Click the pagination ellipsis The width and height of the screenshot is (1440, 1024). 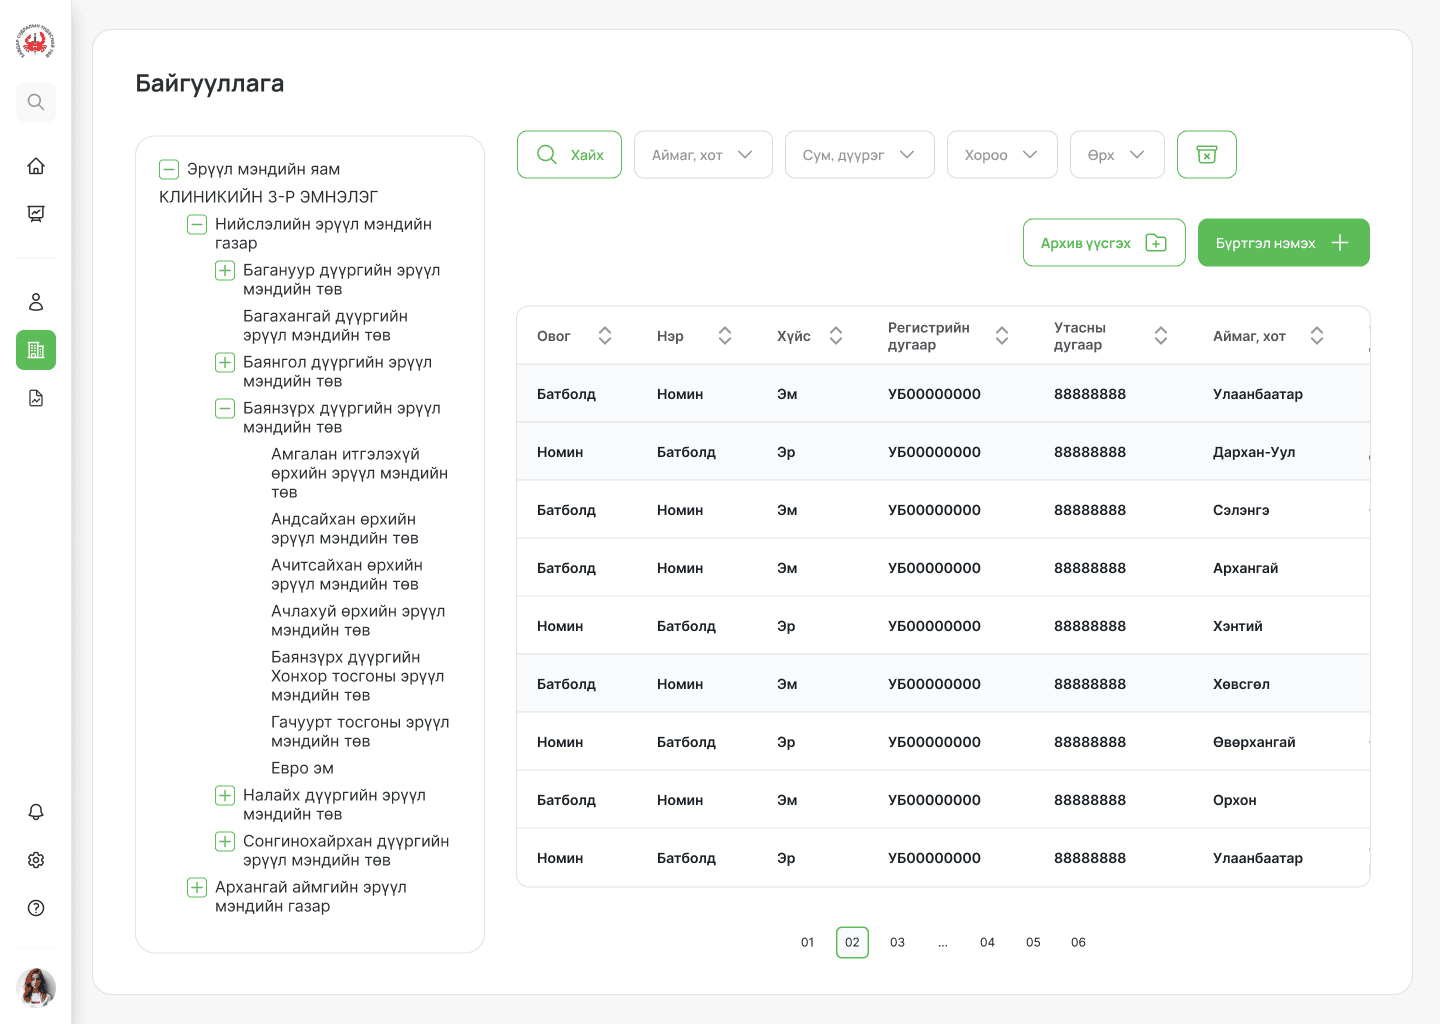(943, 942)
